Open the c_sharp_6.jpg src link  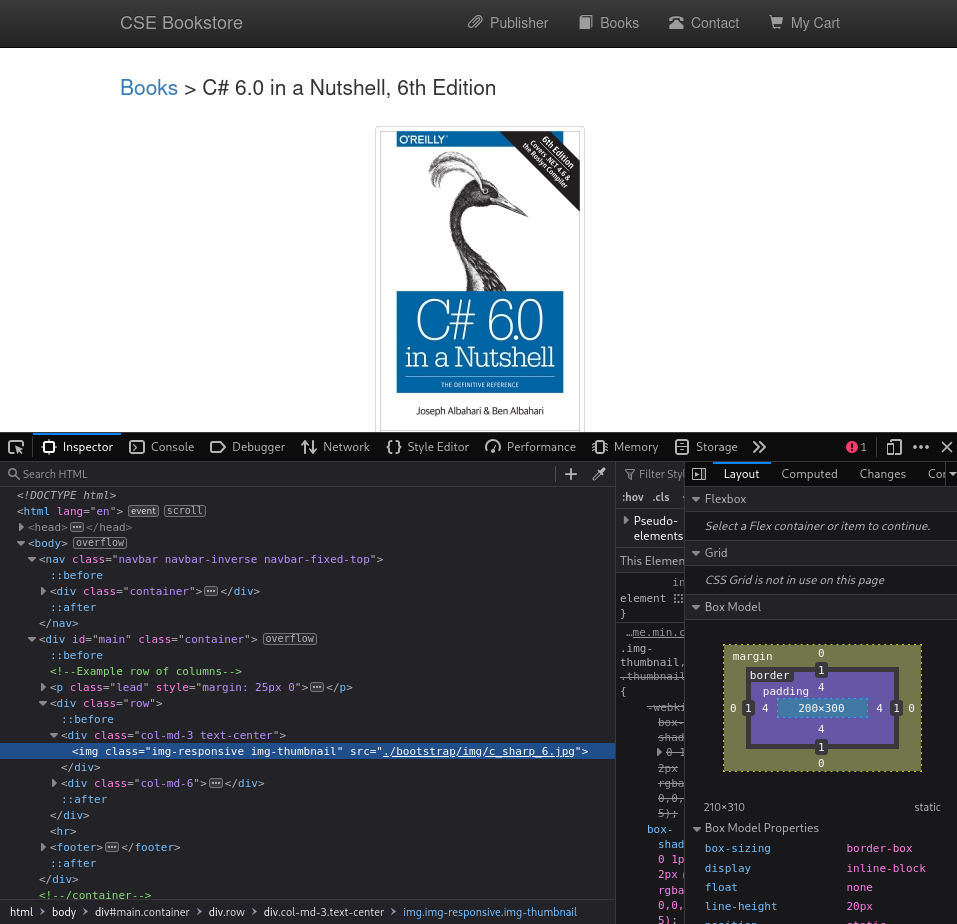(478, 751)
